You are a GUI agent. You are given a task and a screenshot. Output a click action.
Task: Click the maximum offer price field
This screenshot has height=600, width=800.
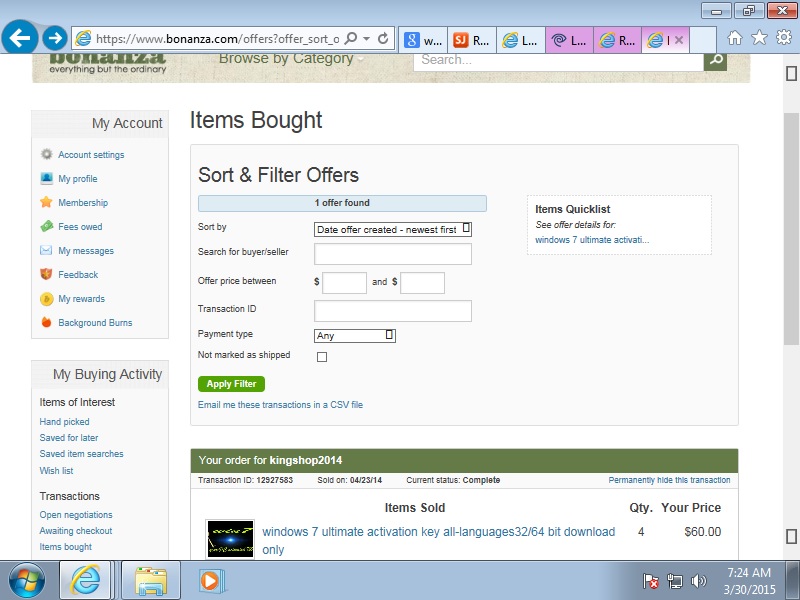(x=422, y=283)
